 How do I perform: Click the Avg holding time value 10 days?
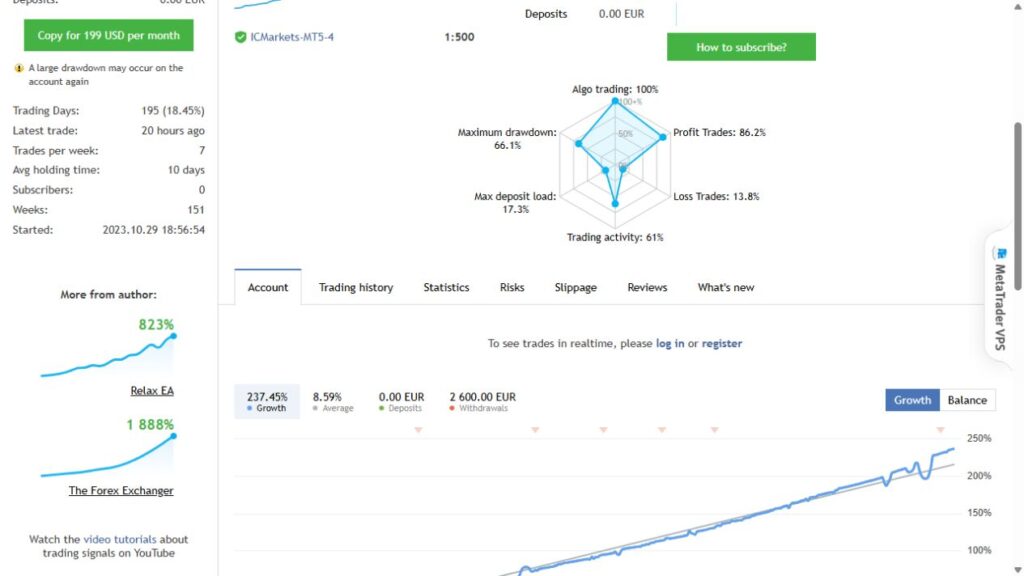tap(186, 170)
